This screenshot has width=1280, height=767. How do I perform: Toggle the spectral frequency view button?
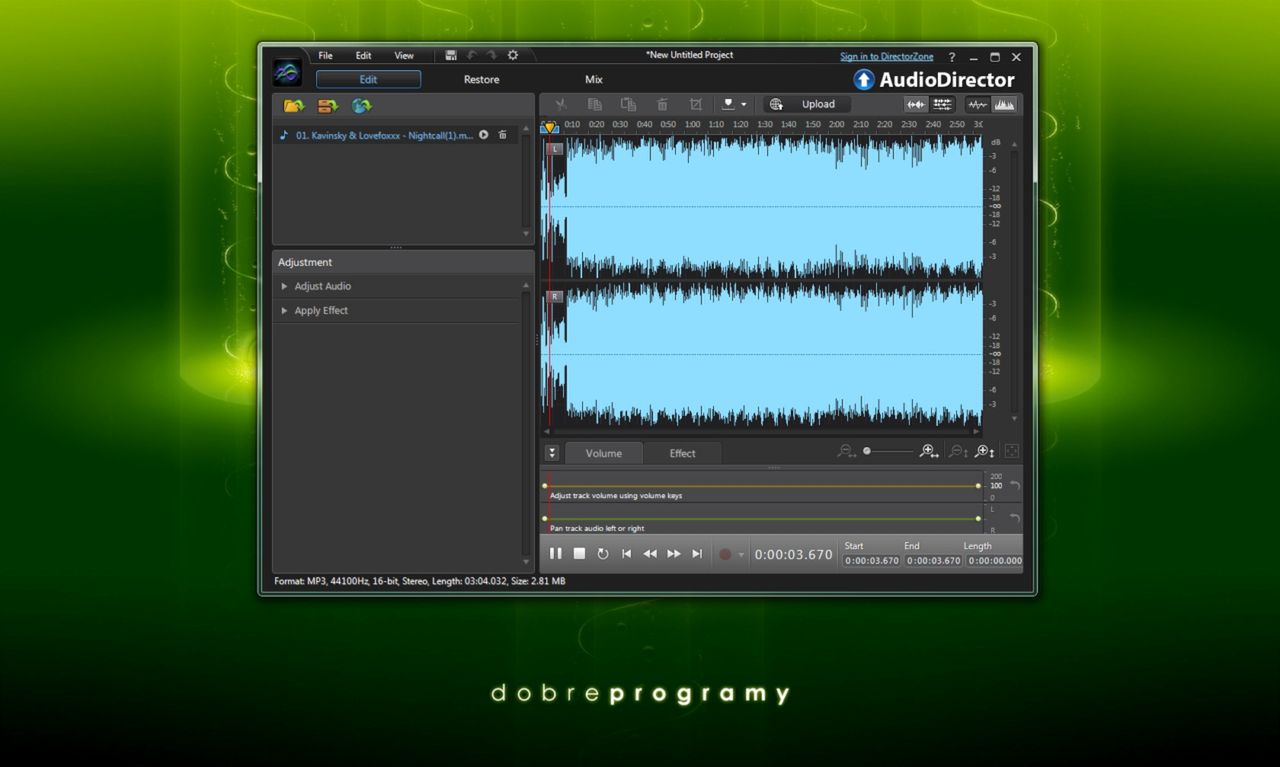[x=1004, y=104]
